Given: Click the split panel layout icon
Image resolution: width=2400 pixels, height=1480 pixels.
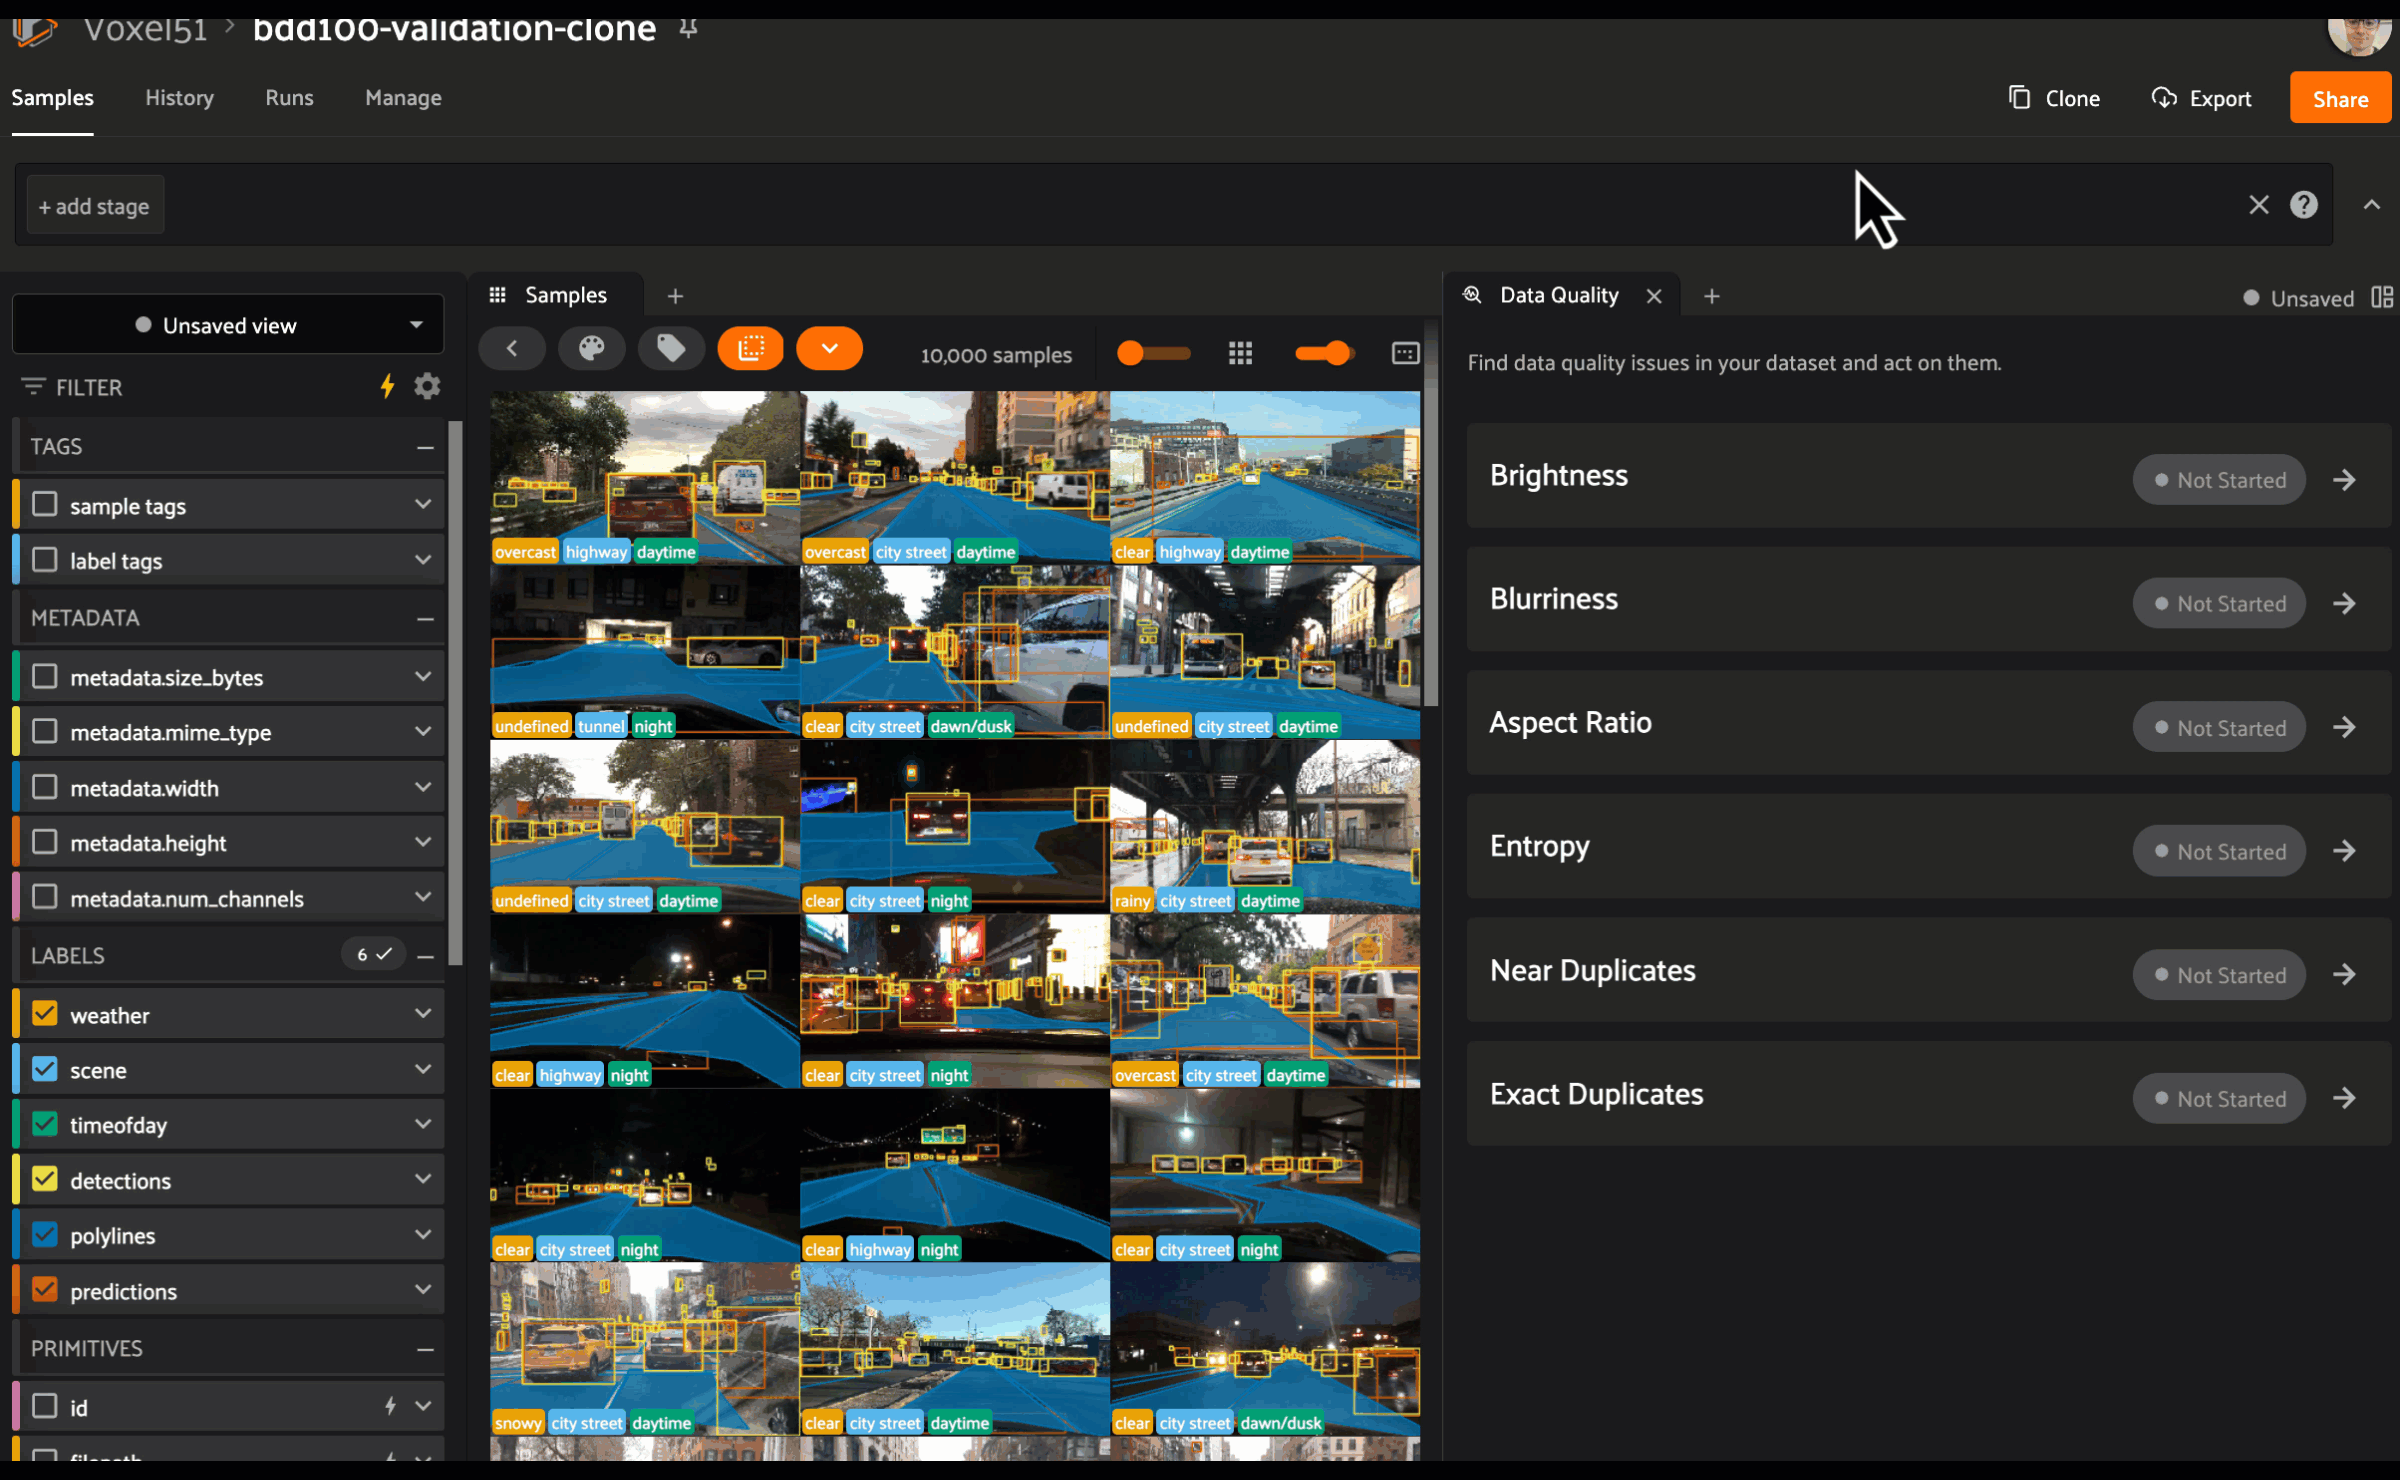Looking at the screenshot, I should (2382, 297).
